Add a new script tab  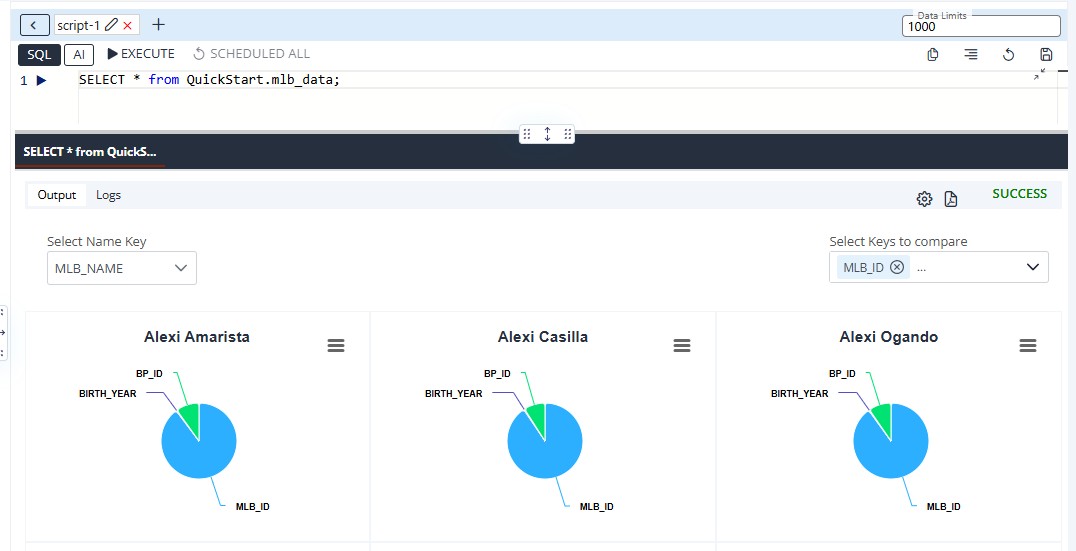click(x=158, y=25)
